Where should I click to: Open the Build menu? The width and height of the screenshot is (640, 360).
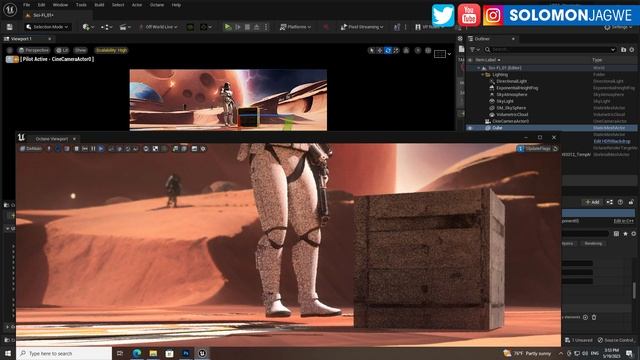pos(99,5)
